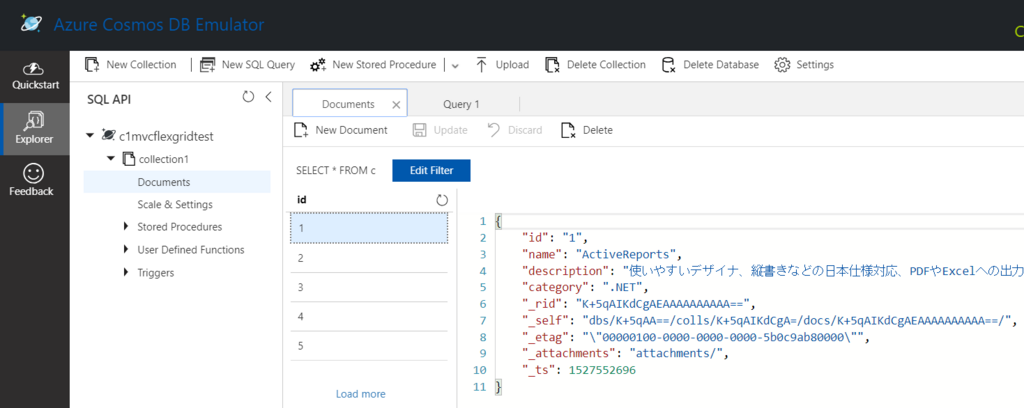Refresh the document id list
Viewport: 1024px width, 408px height.
click(442, 200)
